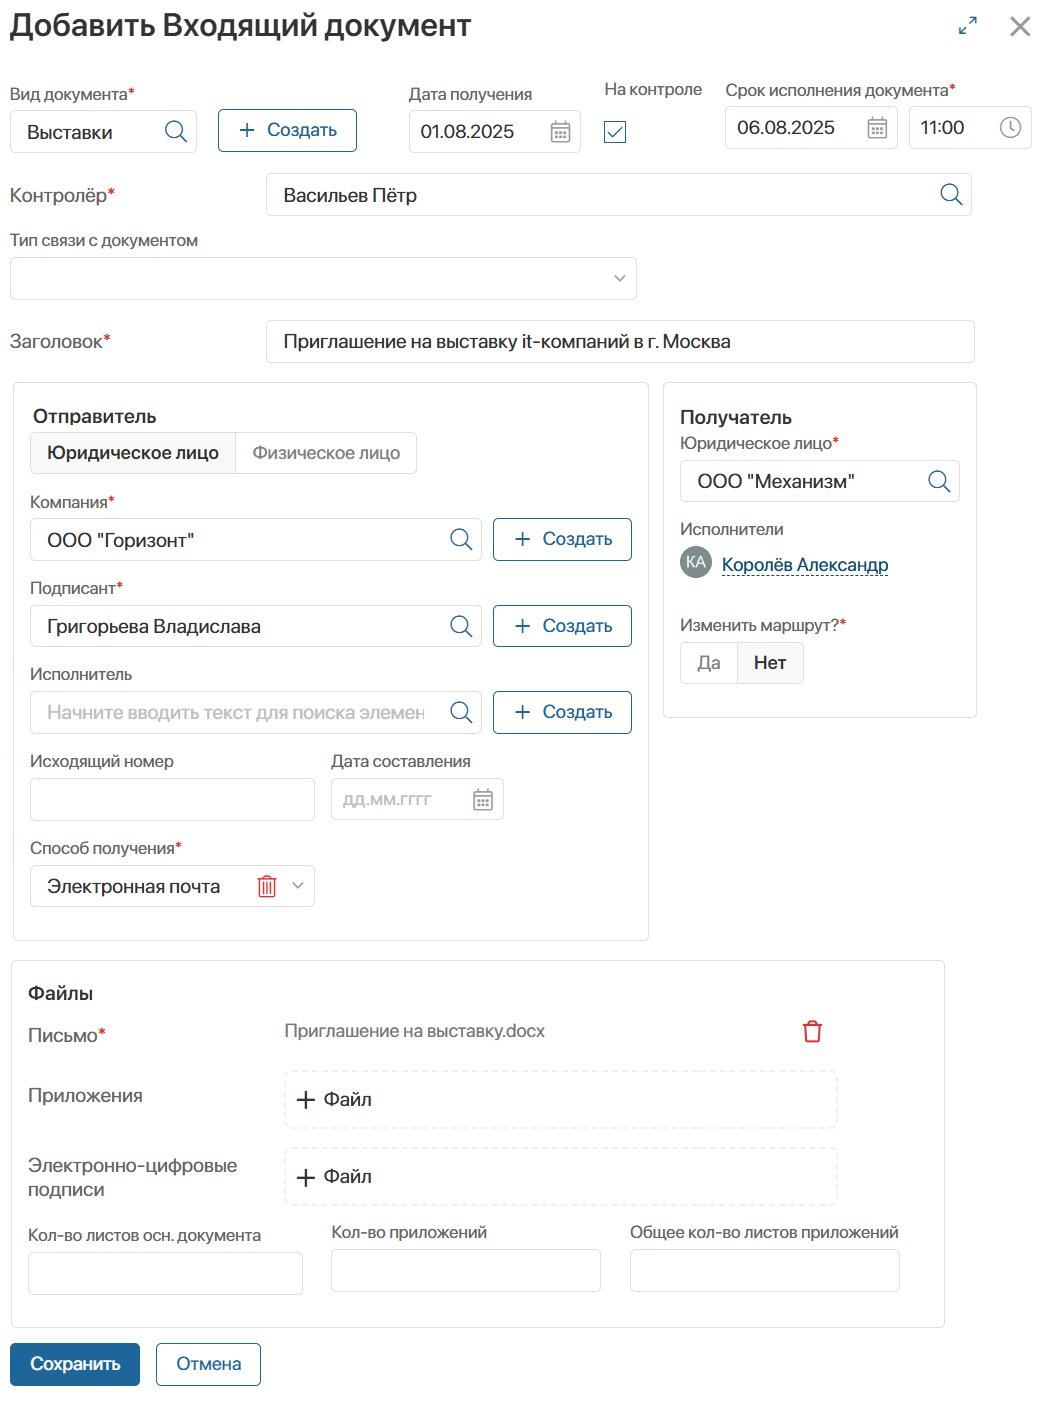The width and height of the screenshot is (1054, 1404).
Task: Switch sender to Физическое лицо tab
Action: [325, 452]
